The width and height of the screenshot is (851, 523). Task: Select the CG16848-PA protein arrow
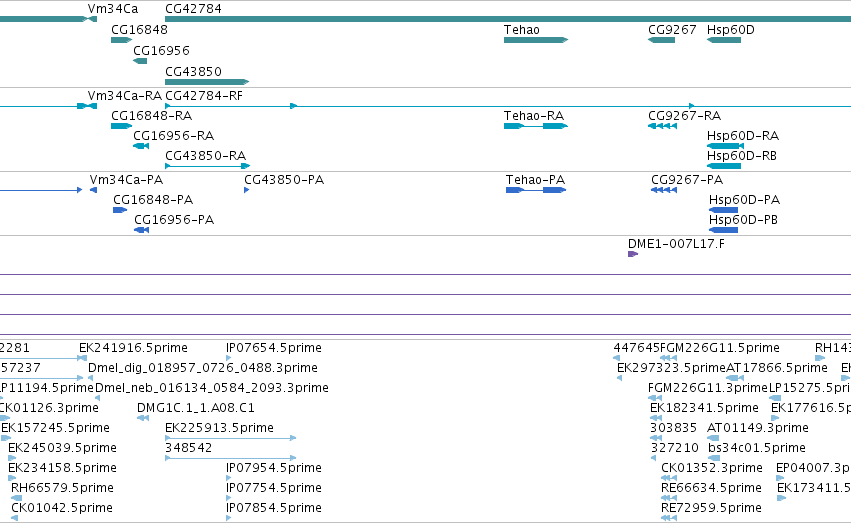[120, 210]
